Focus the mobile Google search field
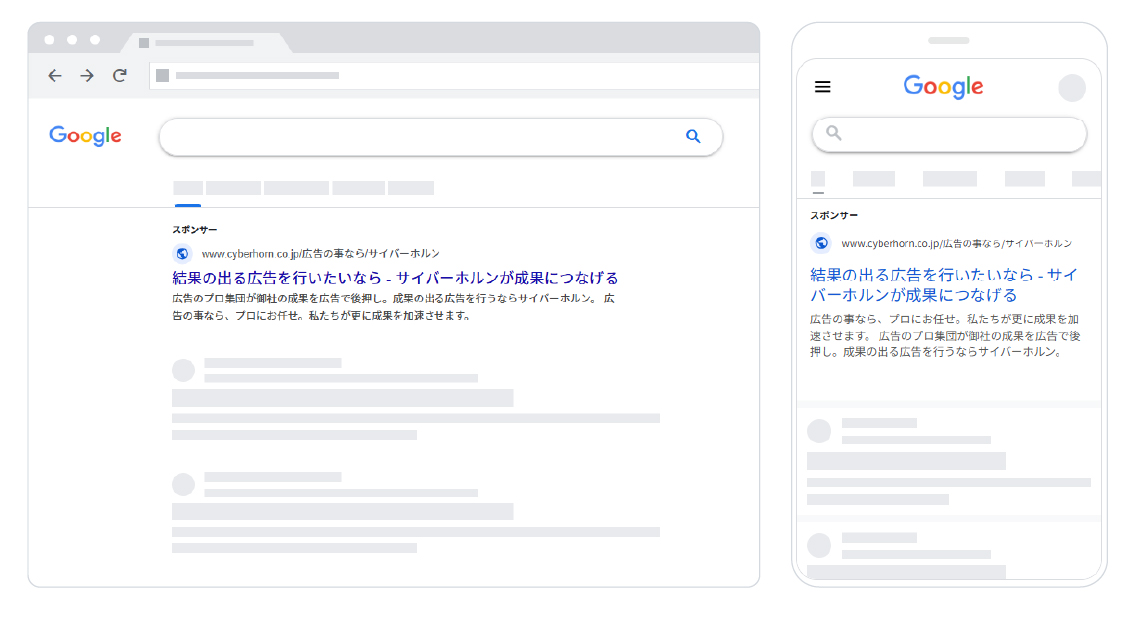Image resolution: width=1136 pixels, height=642 pixels. point(960,134)
